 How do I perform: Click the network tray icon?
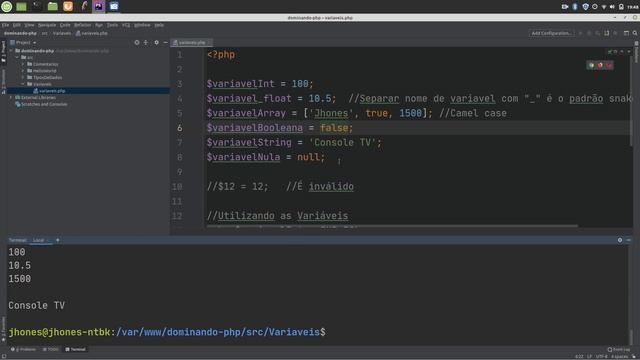click(x=604, y=7)
